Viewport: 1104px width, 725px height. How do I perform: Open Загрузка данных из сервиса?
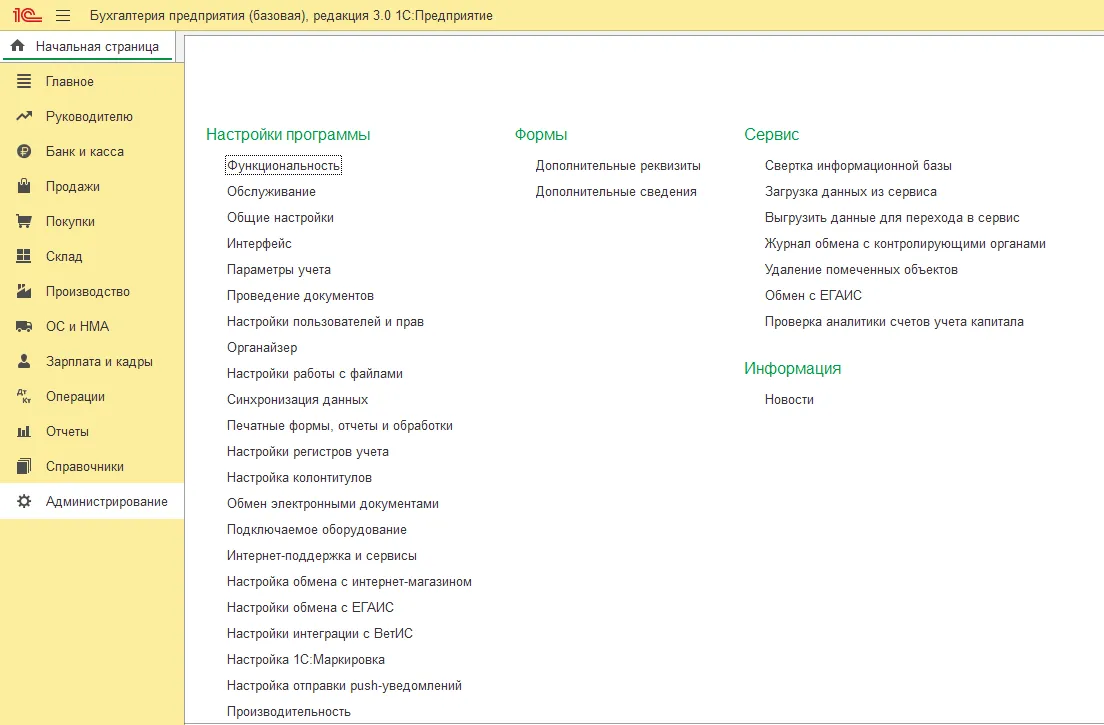point(851,191)
